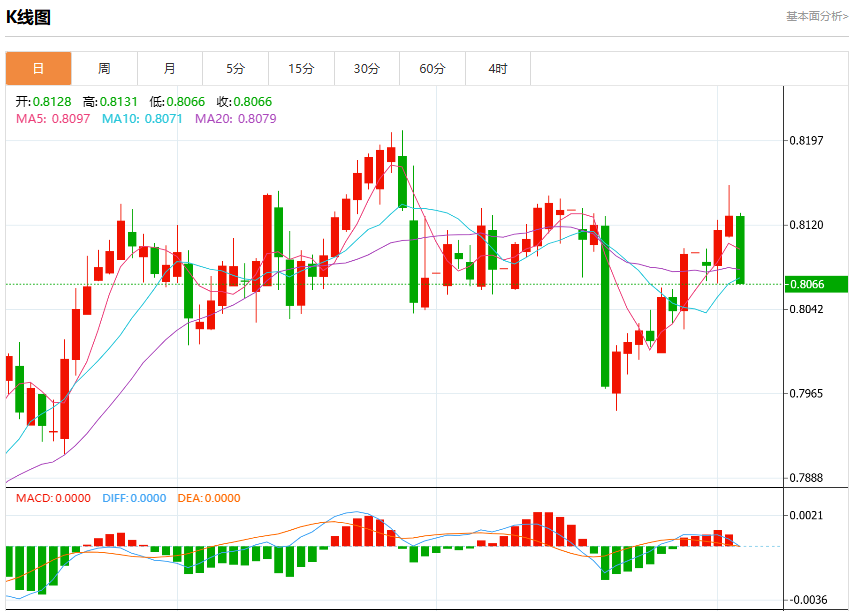
Task: Switch to the 月 monthly tab
Action: [x=170, y=69]
